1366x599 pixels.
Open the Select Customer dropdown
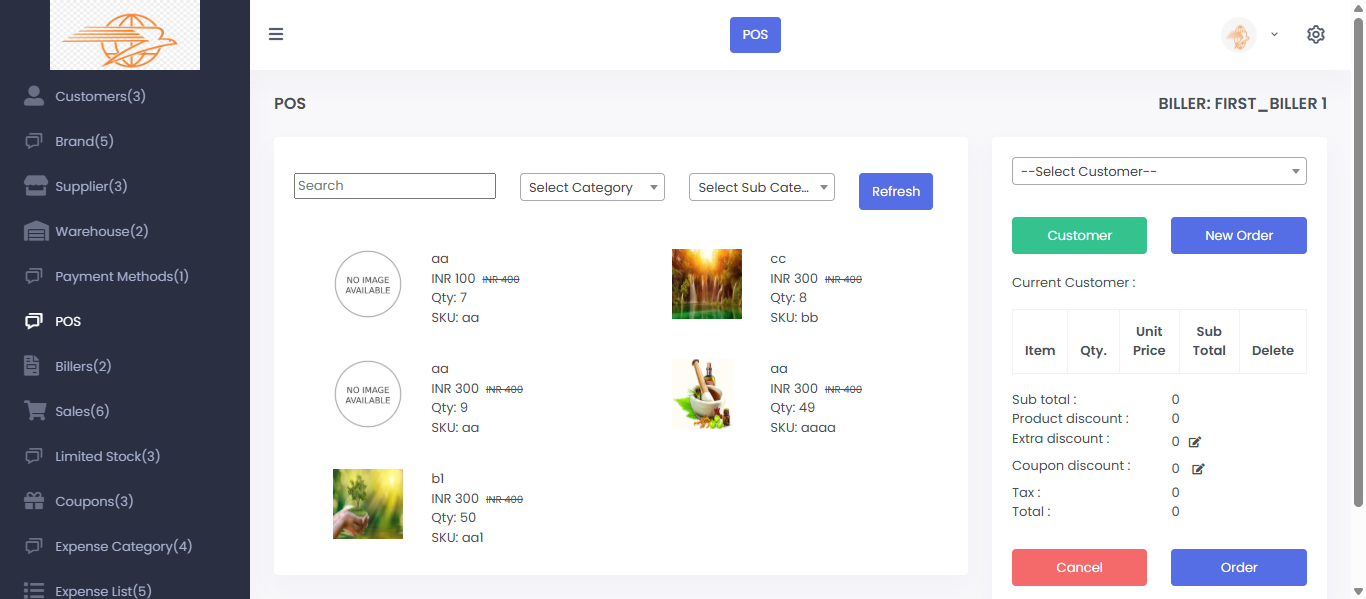click(x=1158, y=171)
